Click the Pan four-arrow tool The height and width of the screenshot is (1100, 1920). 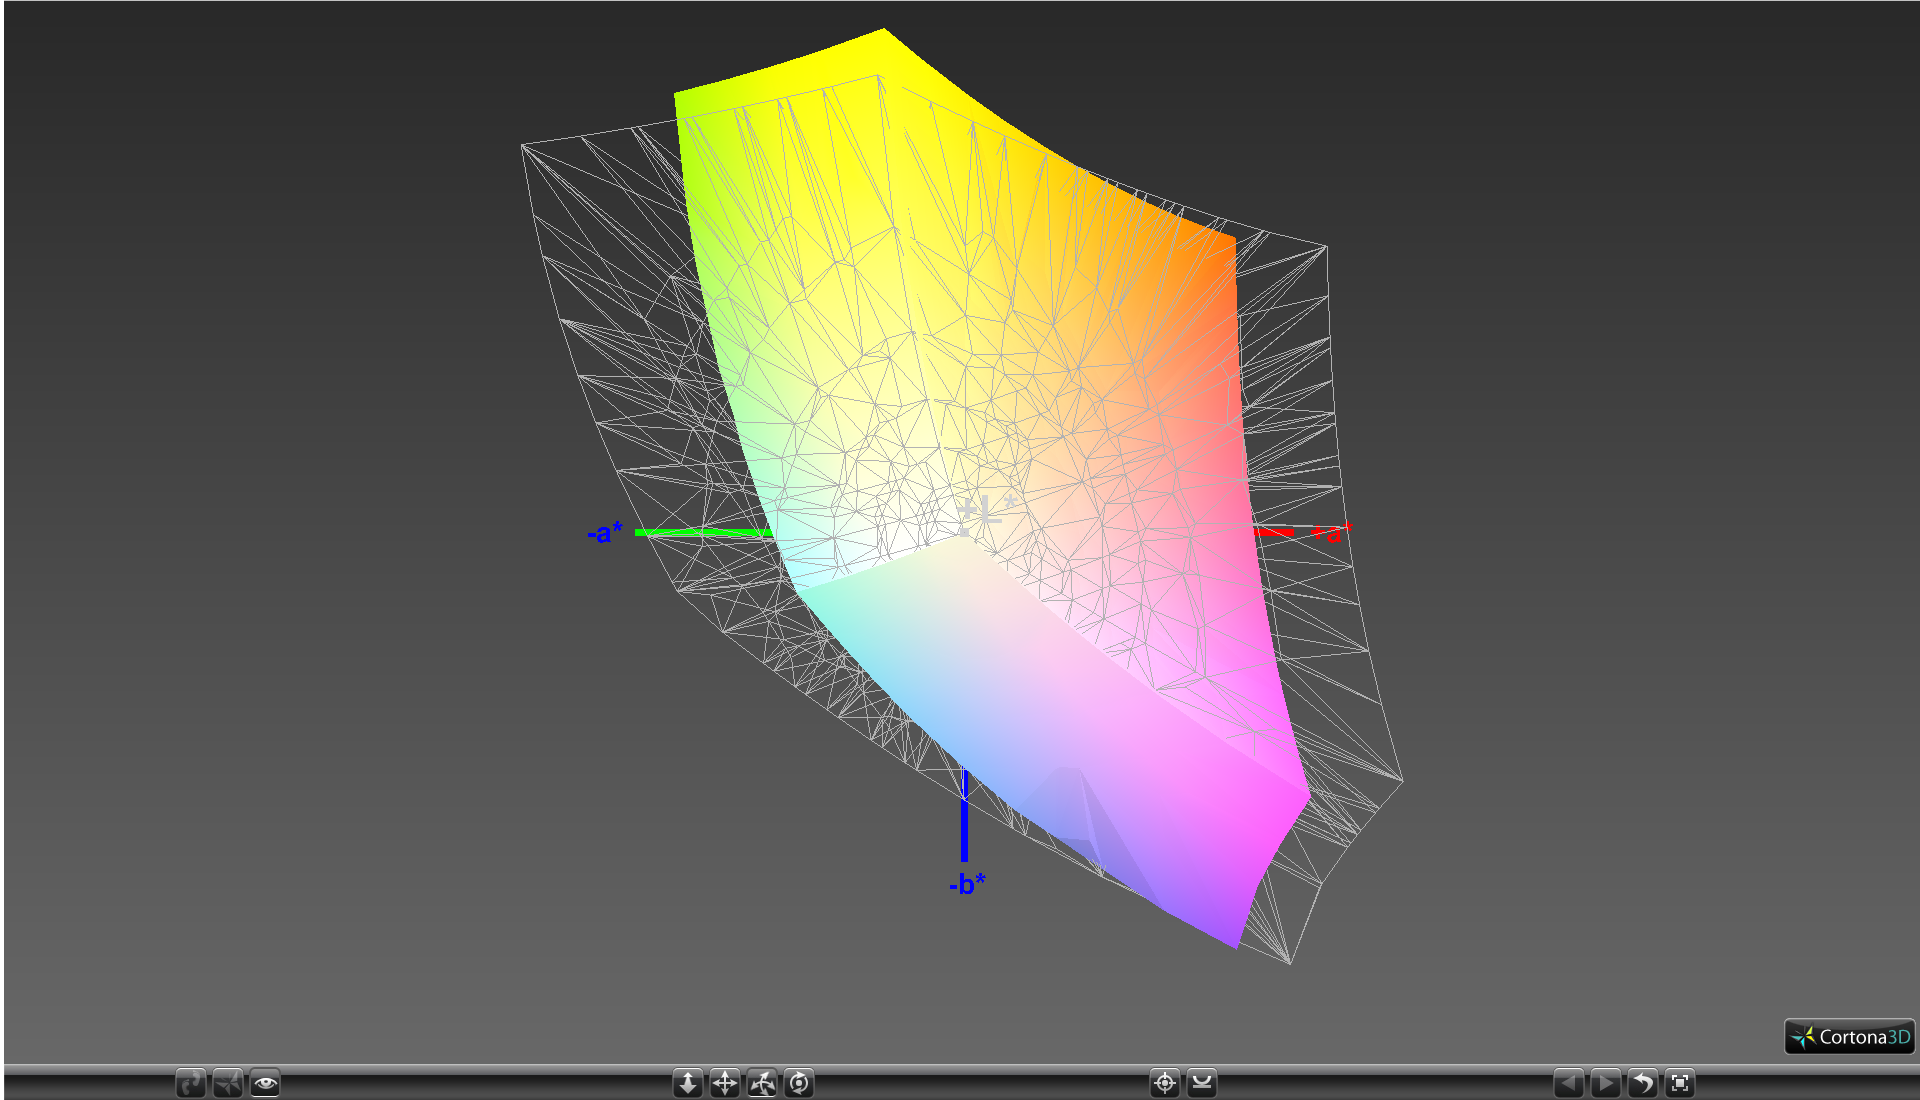pyautogui.click(x=725, y=1083)
